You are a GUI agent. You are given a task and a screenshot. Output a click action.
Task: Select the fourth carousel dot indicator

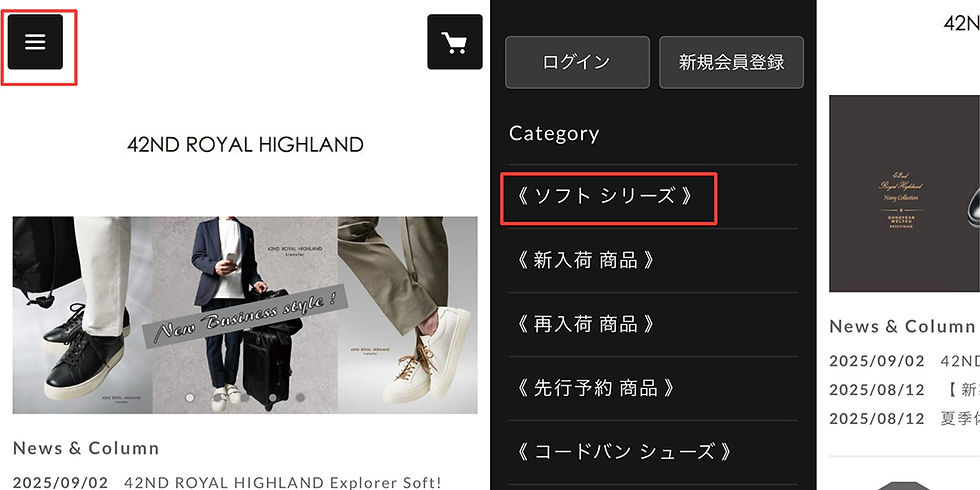pos(272,398)
